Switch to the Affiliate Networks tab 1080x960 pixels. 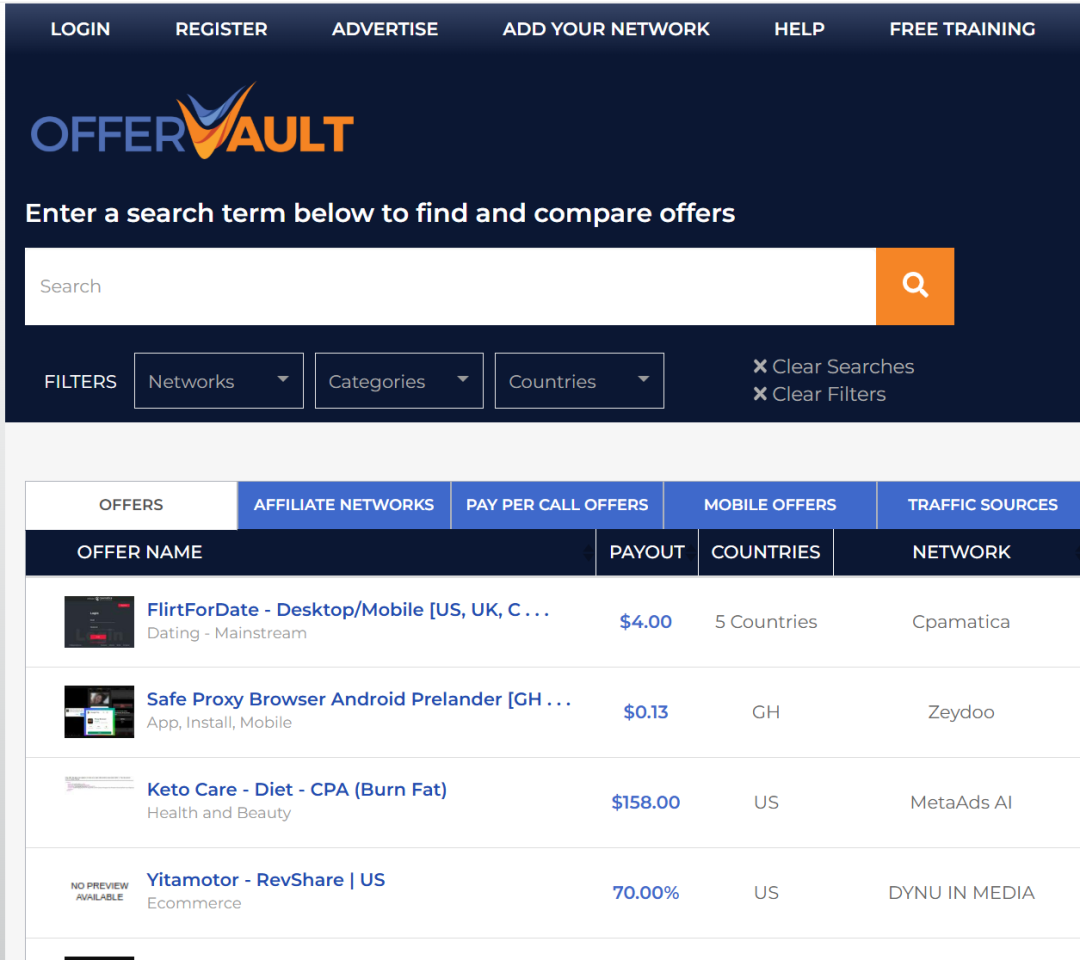343,505
